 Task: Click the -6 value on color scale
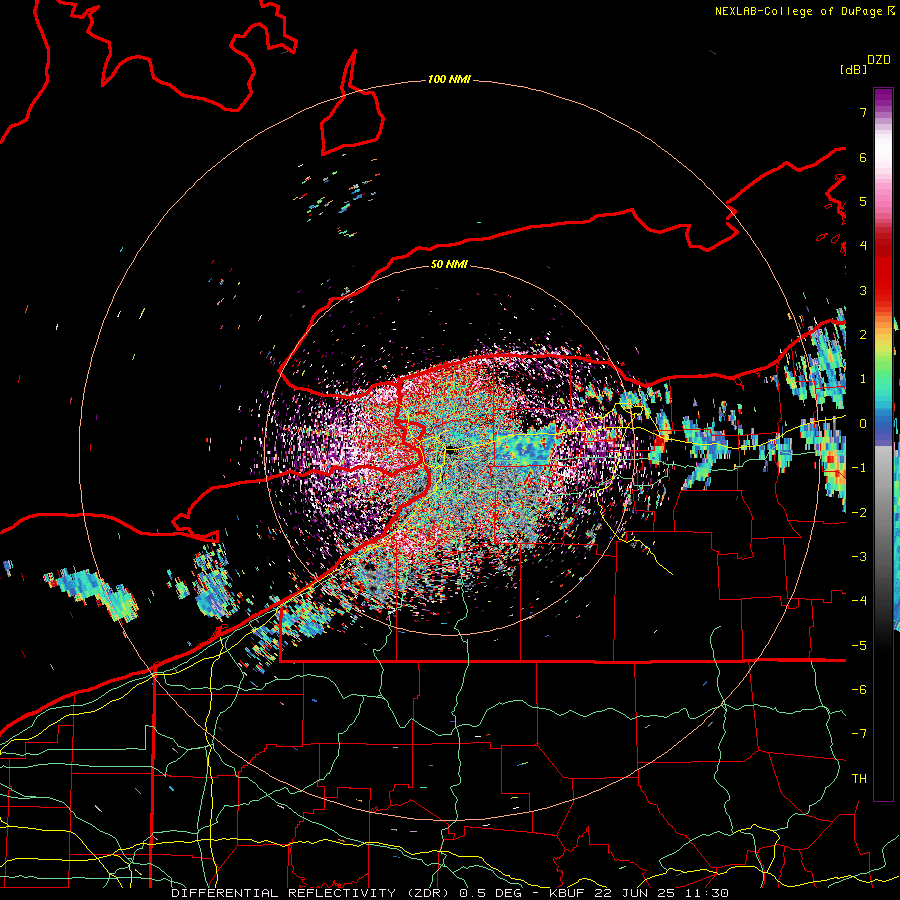tap(859, 690)
